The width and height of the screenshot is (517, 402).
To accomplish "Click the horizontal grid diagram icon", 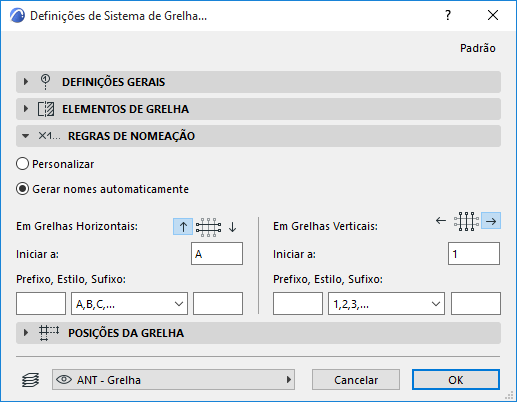I will coord(208,227).
